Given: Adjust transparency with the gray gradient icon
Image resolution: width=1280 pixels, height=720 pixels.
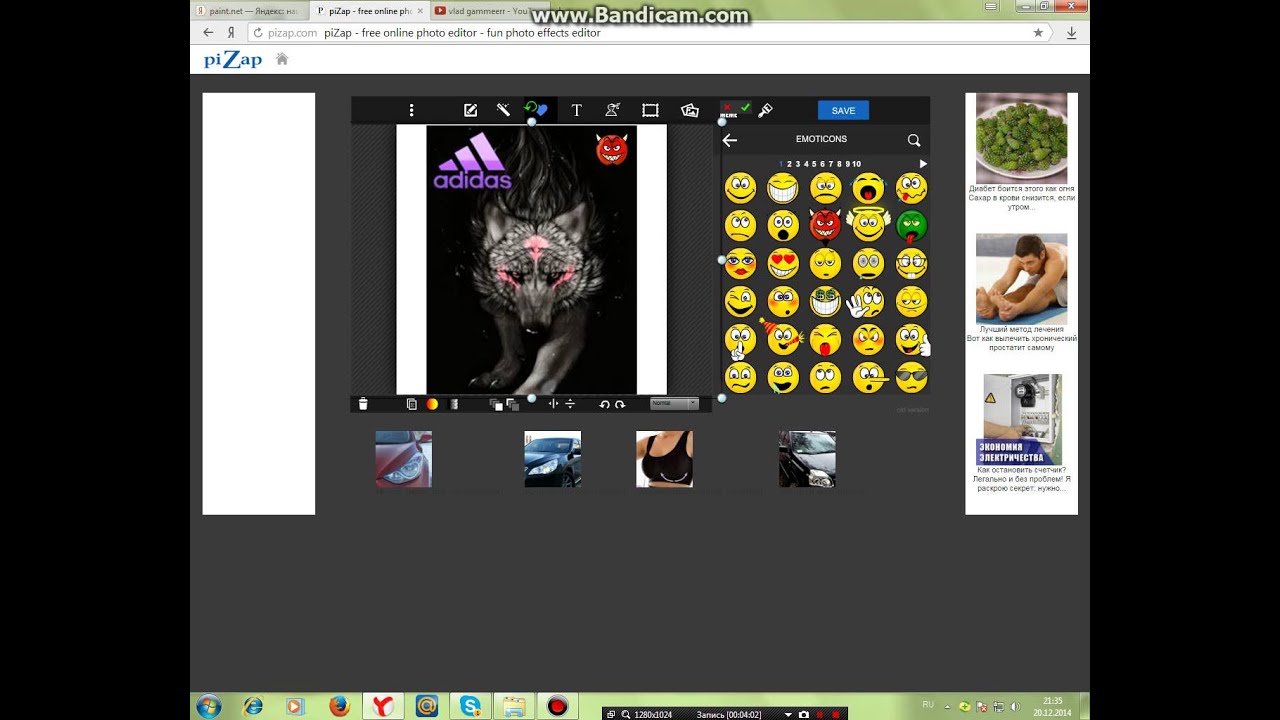Looking at the screenshot, I should pos(454,404).
